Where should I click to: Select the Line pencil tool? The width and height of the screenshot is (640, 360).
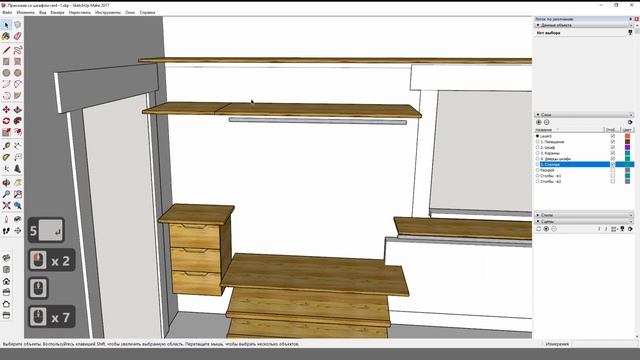coord(6,50)
